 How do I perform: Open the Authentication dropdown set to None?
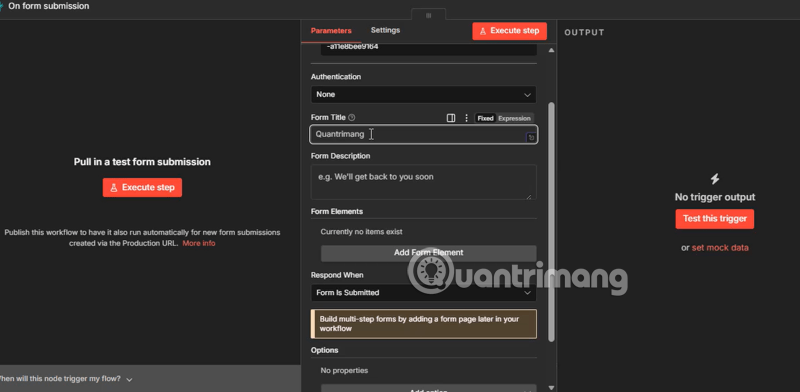[x=423, y=94]
